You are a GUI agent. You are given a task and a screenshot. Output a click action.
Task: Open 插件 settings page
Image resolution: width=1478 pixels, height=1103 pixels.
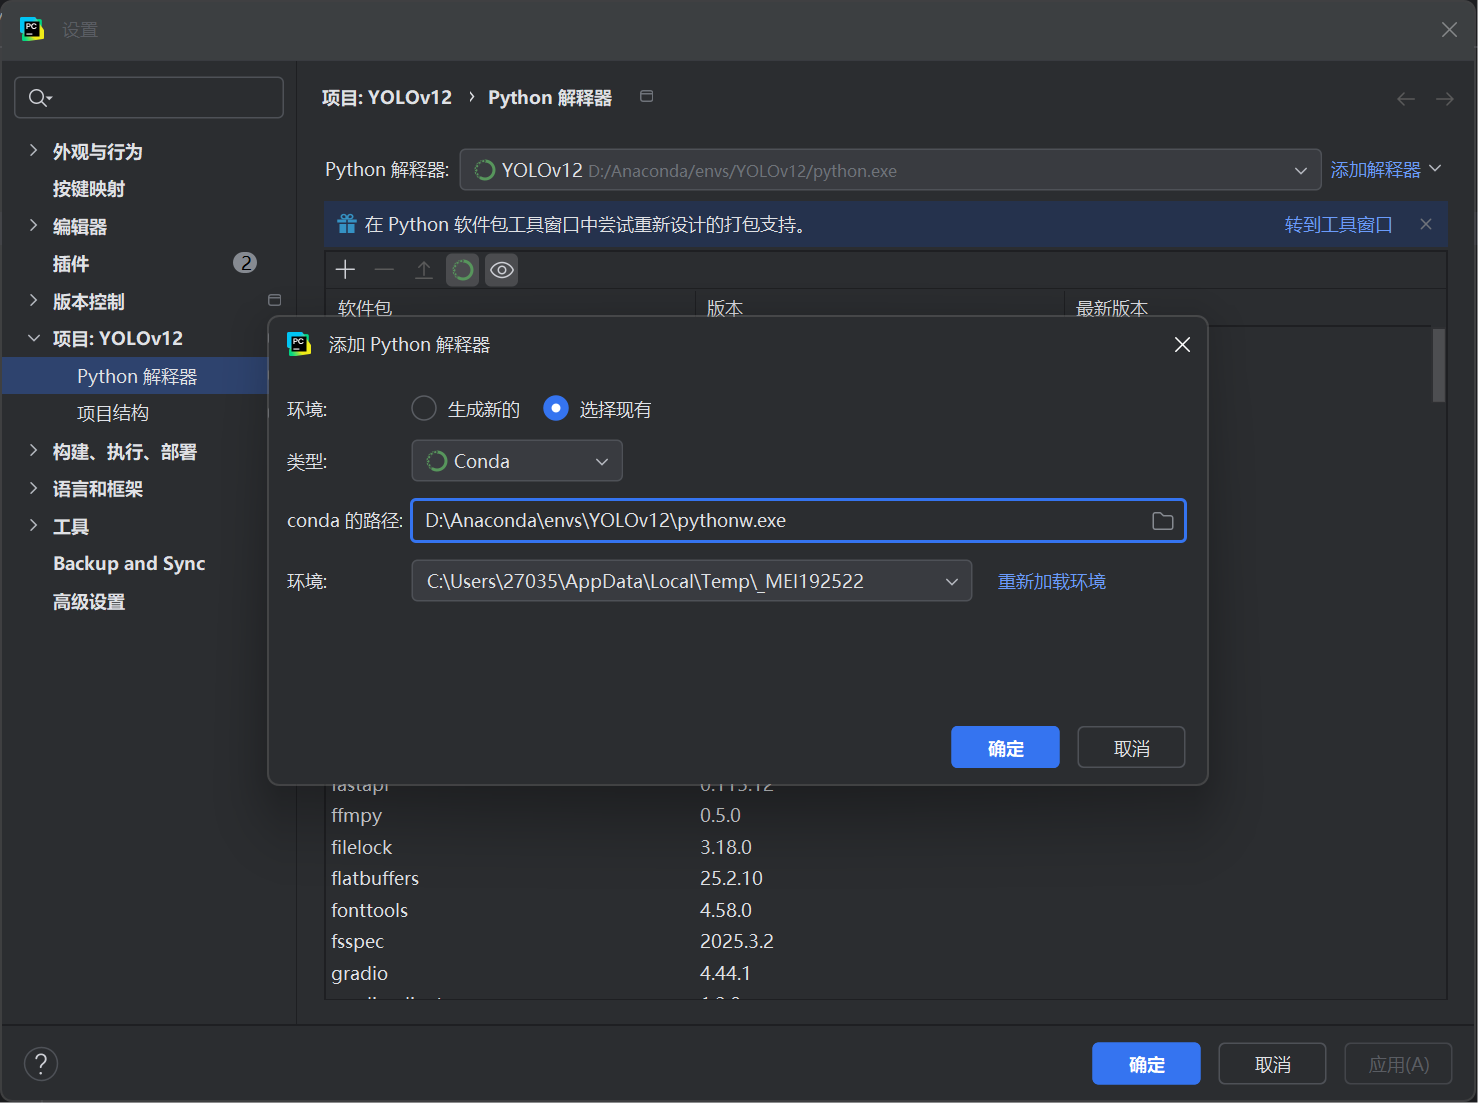coord(71,264)
